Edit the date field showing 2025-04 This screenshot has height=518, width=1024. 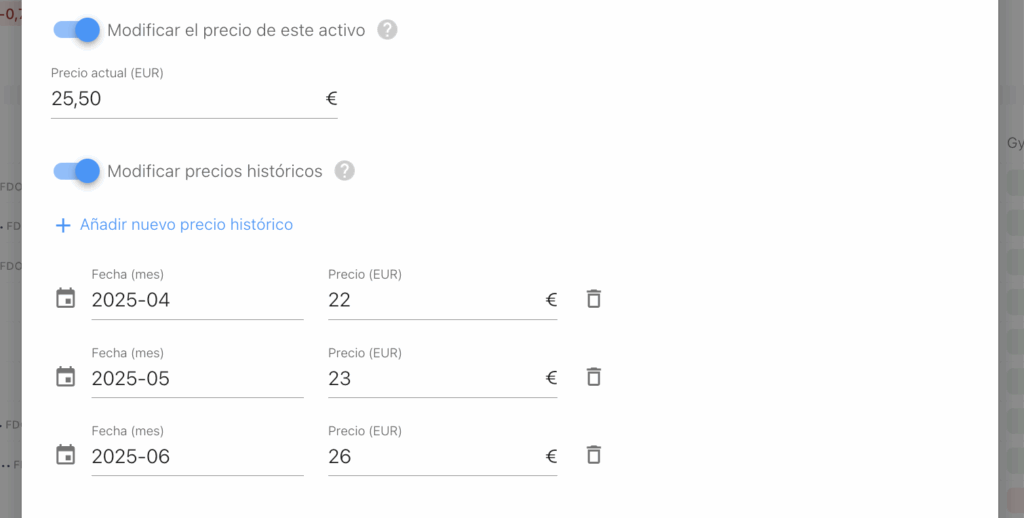(x=196, y=300)
